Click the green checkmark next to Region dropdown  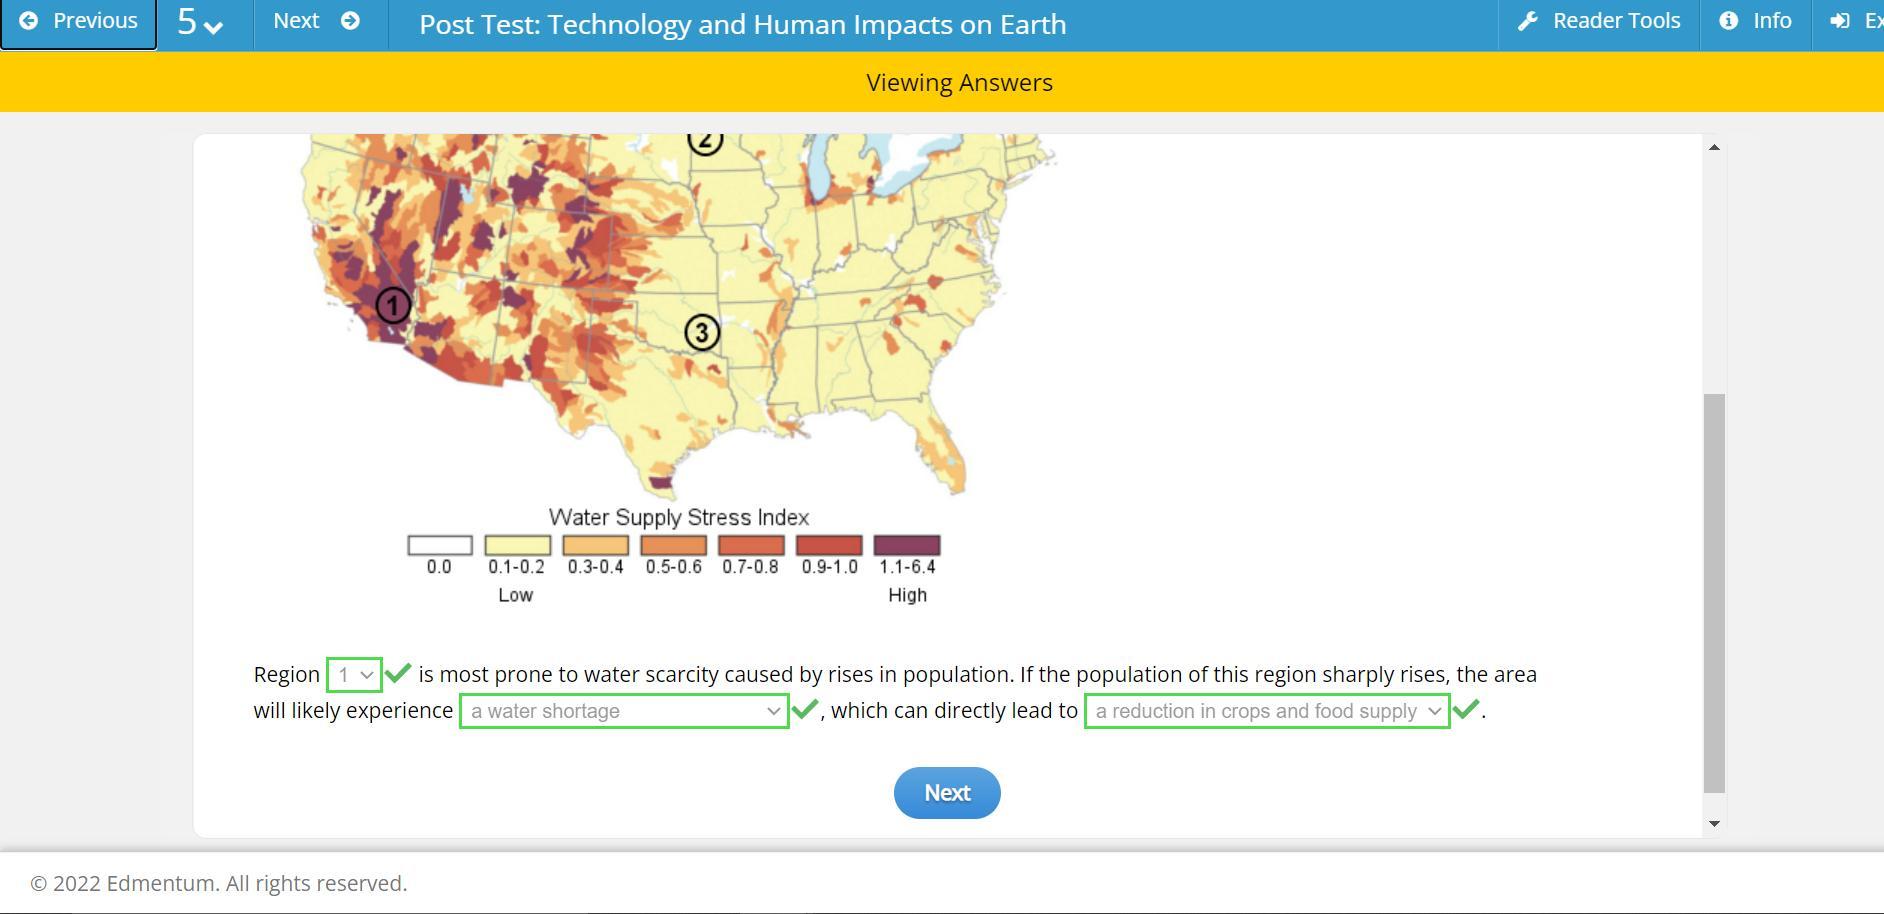point(398,672)
